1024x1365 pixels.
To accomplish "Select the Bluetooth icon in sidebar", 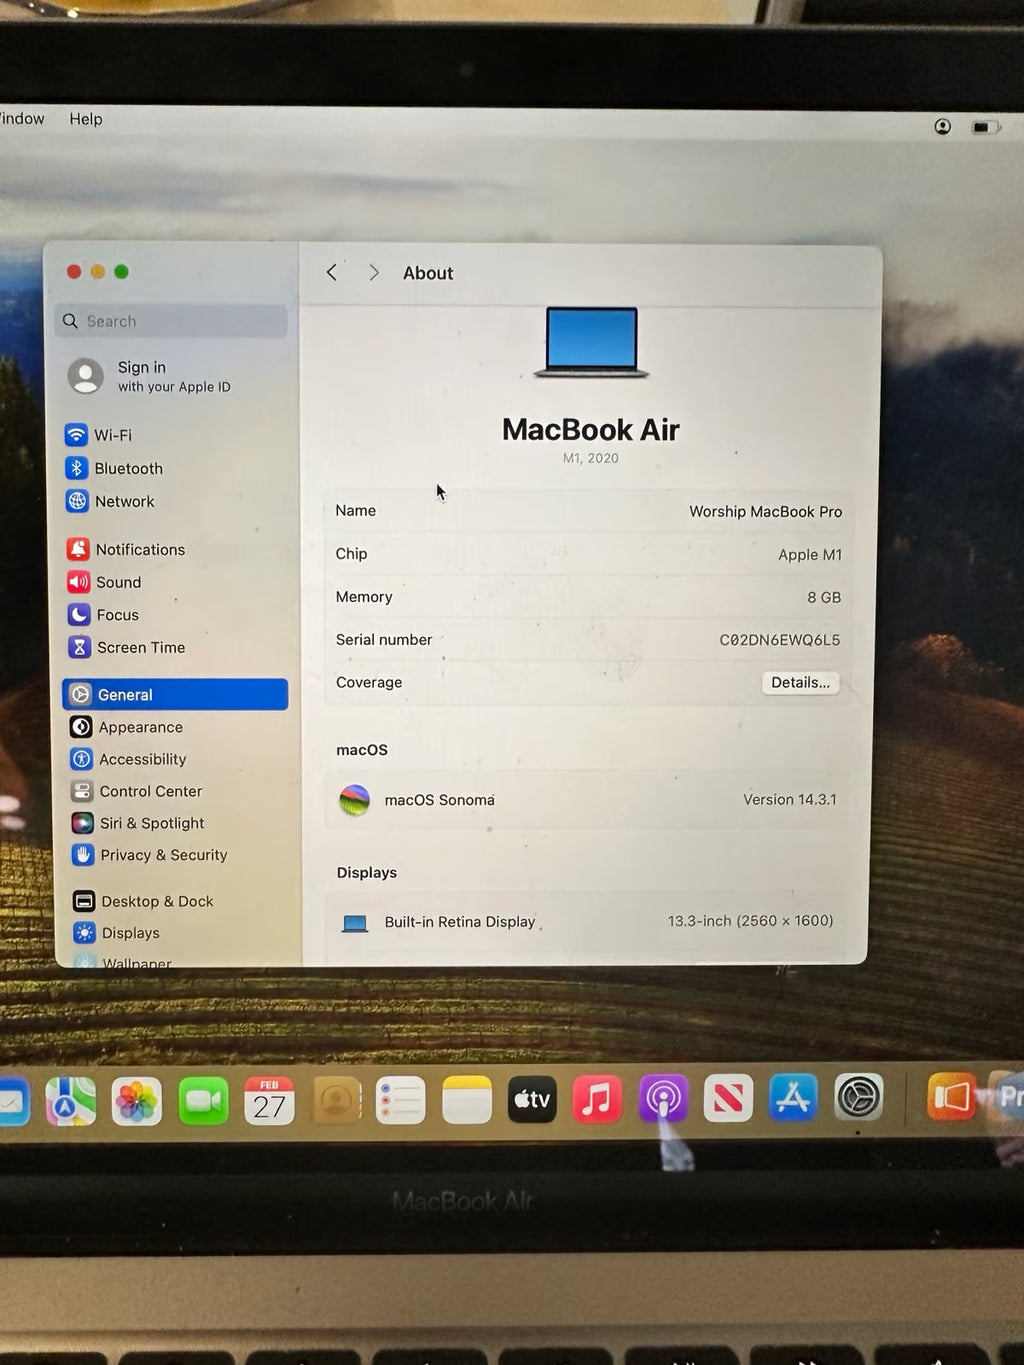I will tap(79, 468).
